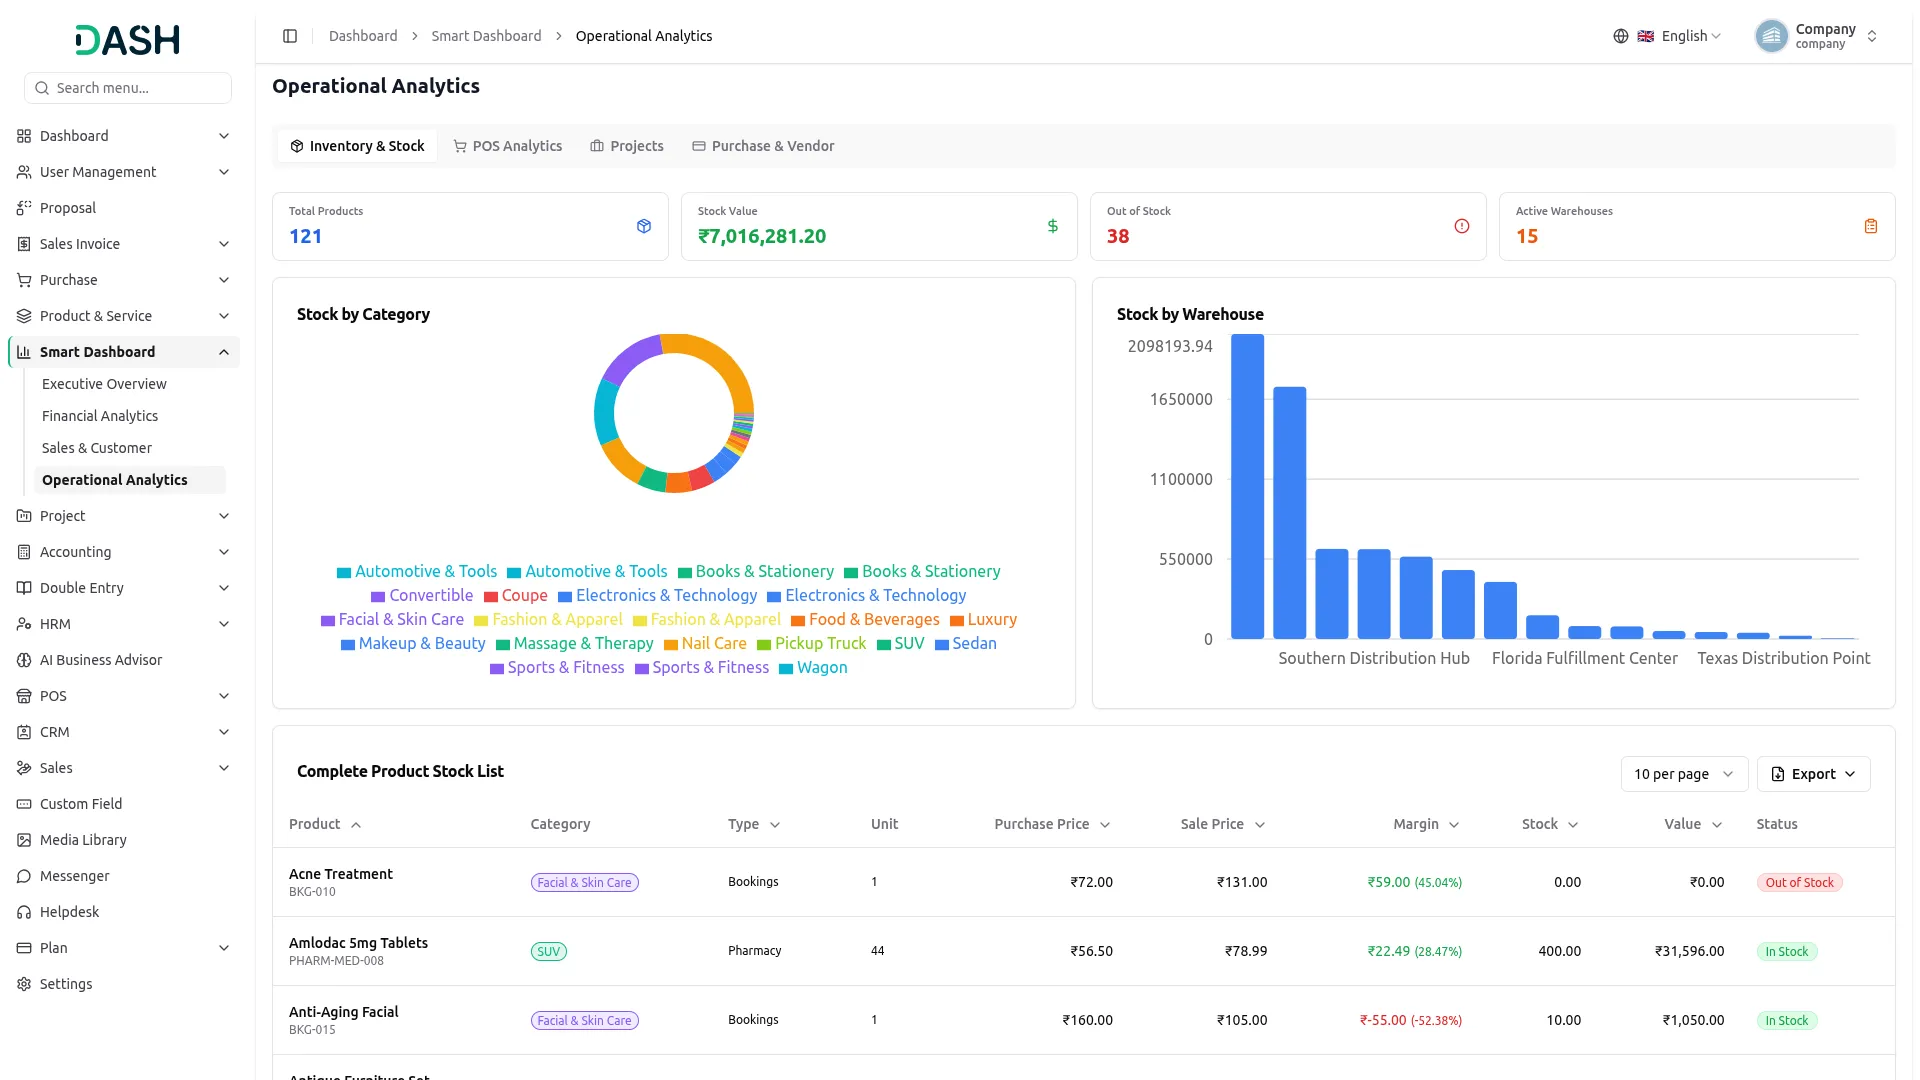Click the DASH logo
This screenshot has width=1920, height=1080.
pos(128,40)
